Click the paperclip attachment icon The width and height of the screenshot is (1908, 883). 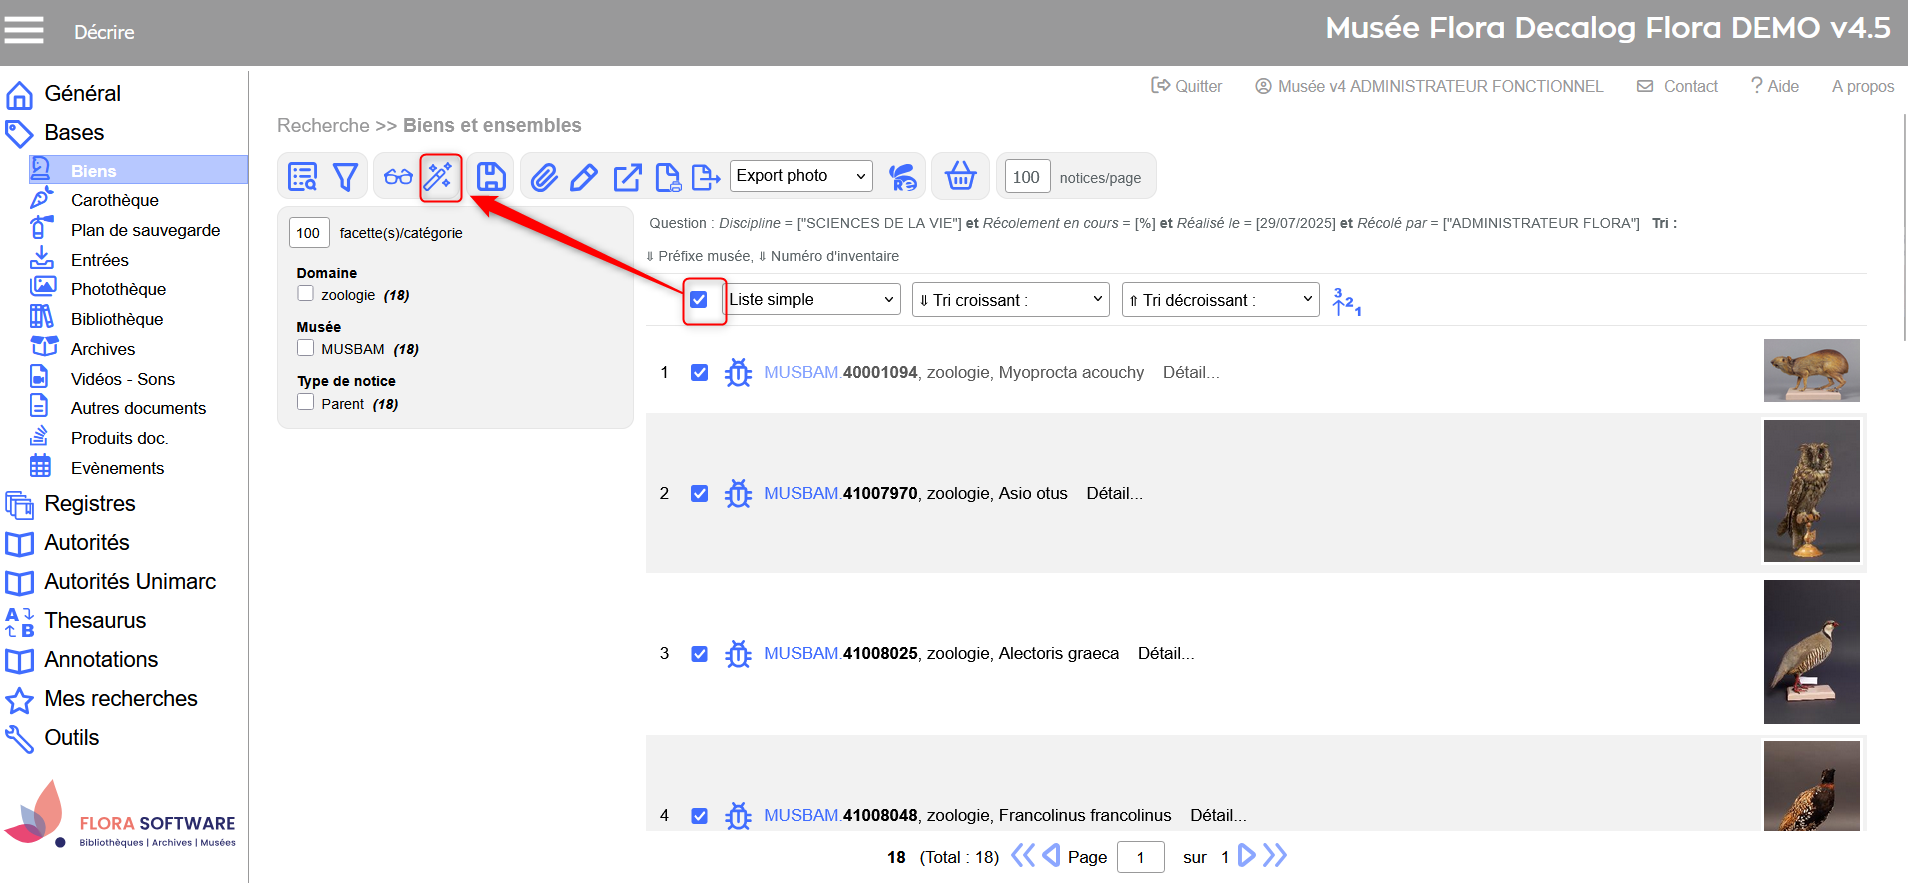click(543, 178)
